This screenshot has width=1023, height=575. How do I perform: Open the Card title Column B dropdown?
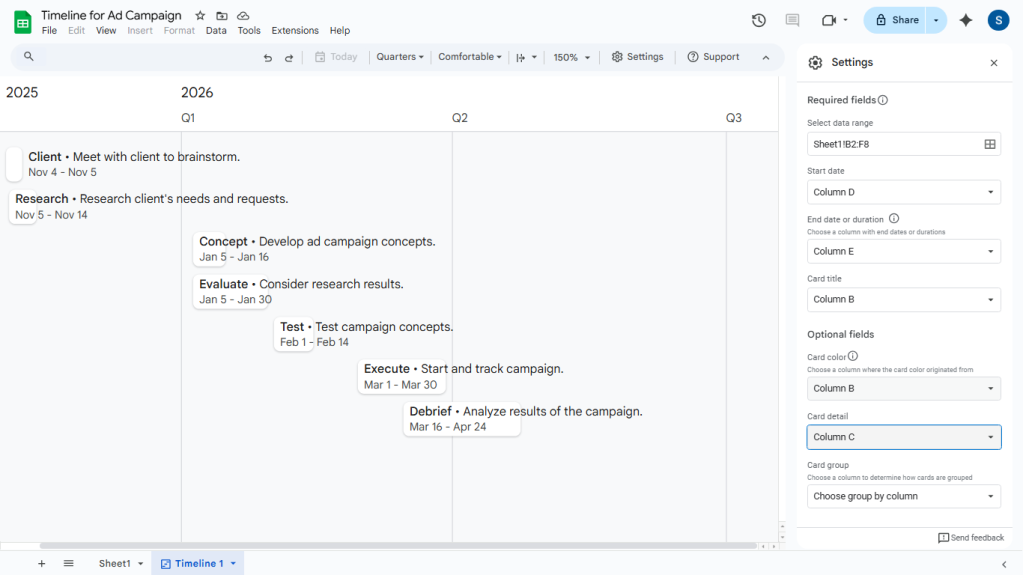coord(904,300)
